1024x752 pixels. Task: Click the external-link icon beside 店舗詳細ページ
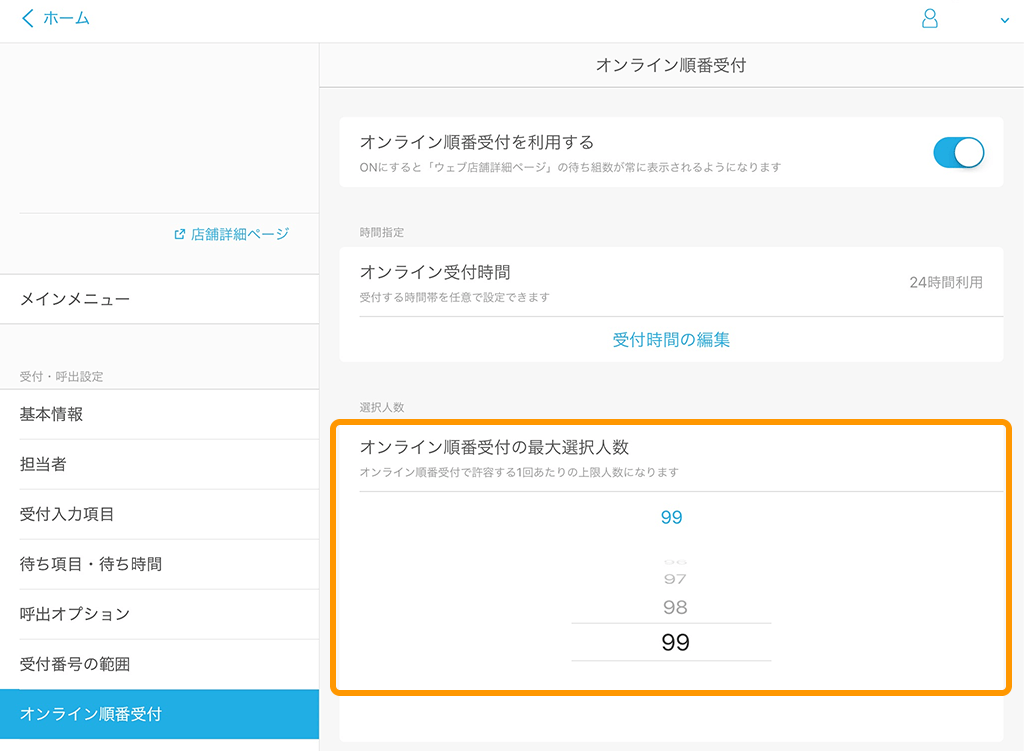(180, 234)
